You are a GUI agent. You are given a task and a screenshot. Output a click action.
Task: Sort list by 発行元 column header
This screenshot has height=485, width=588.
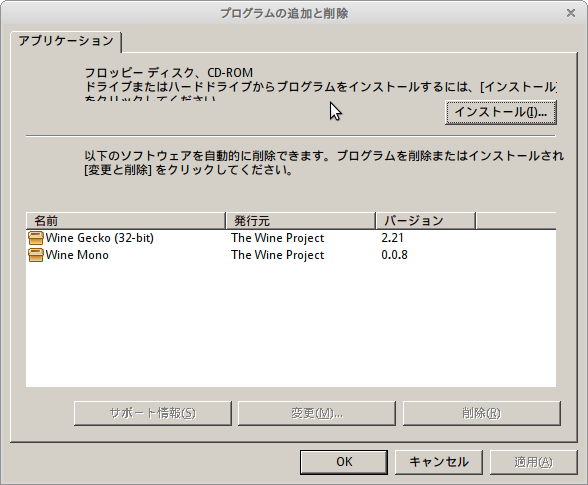301,221
